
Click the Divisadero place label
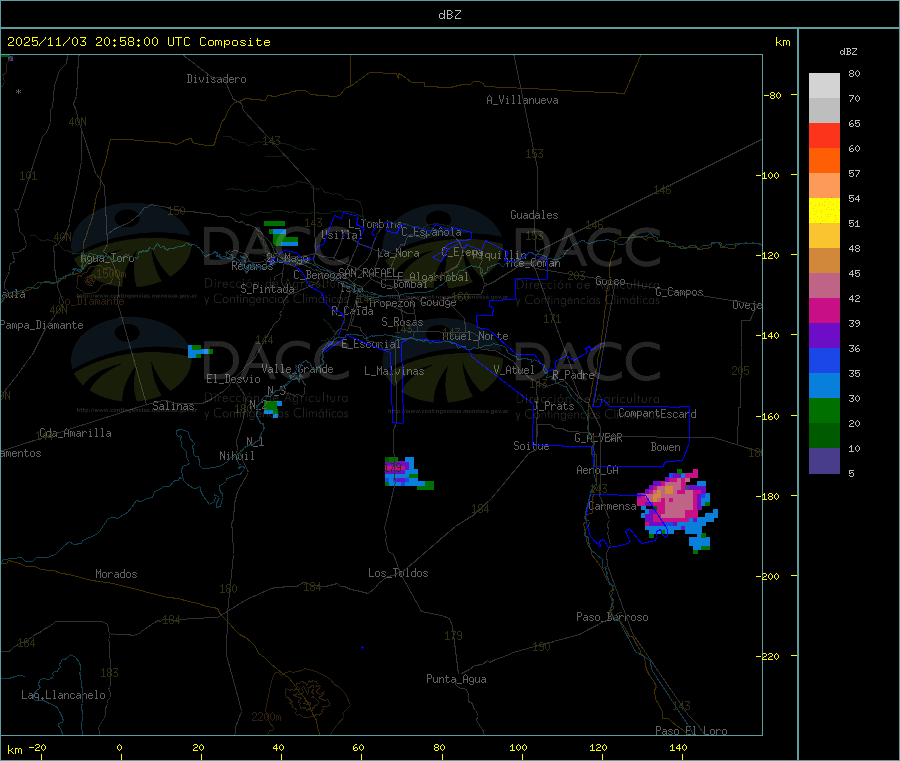click(x=216, y=79)
